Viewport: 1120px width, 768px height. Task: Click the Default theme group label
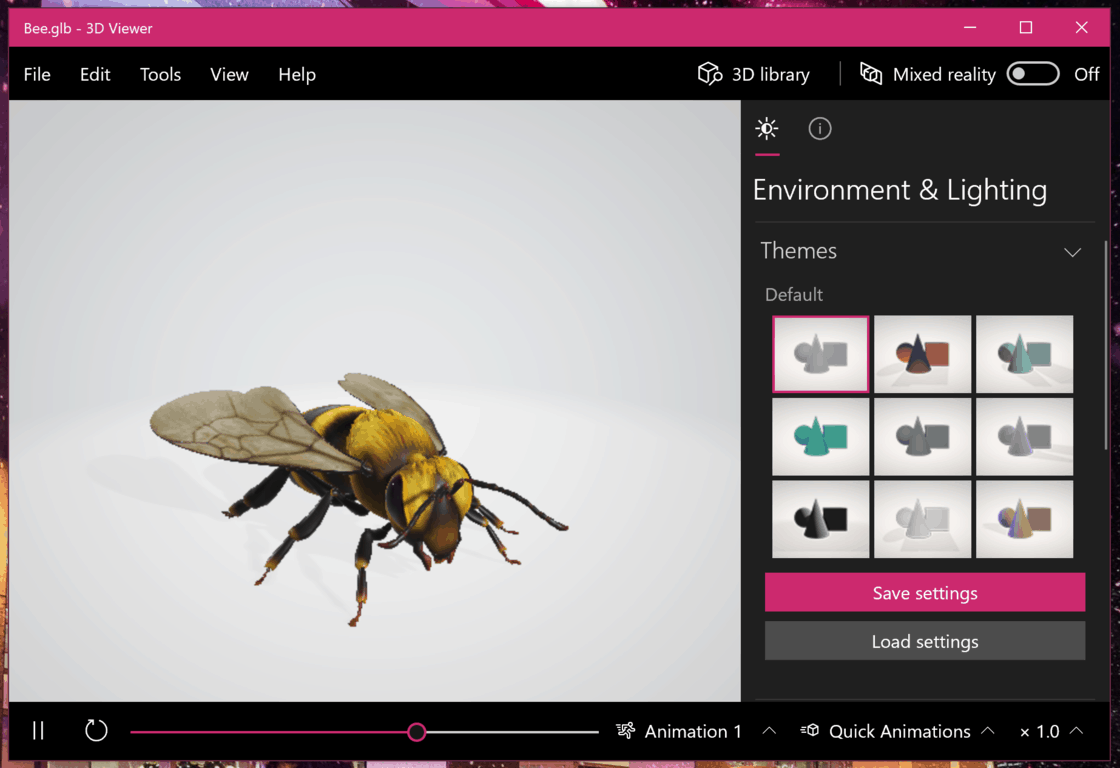pos(794,294)
